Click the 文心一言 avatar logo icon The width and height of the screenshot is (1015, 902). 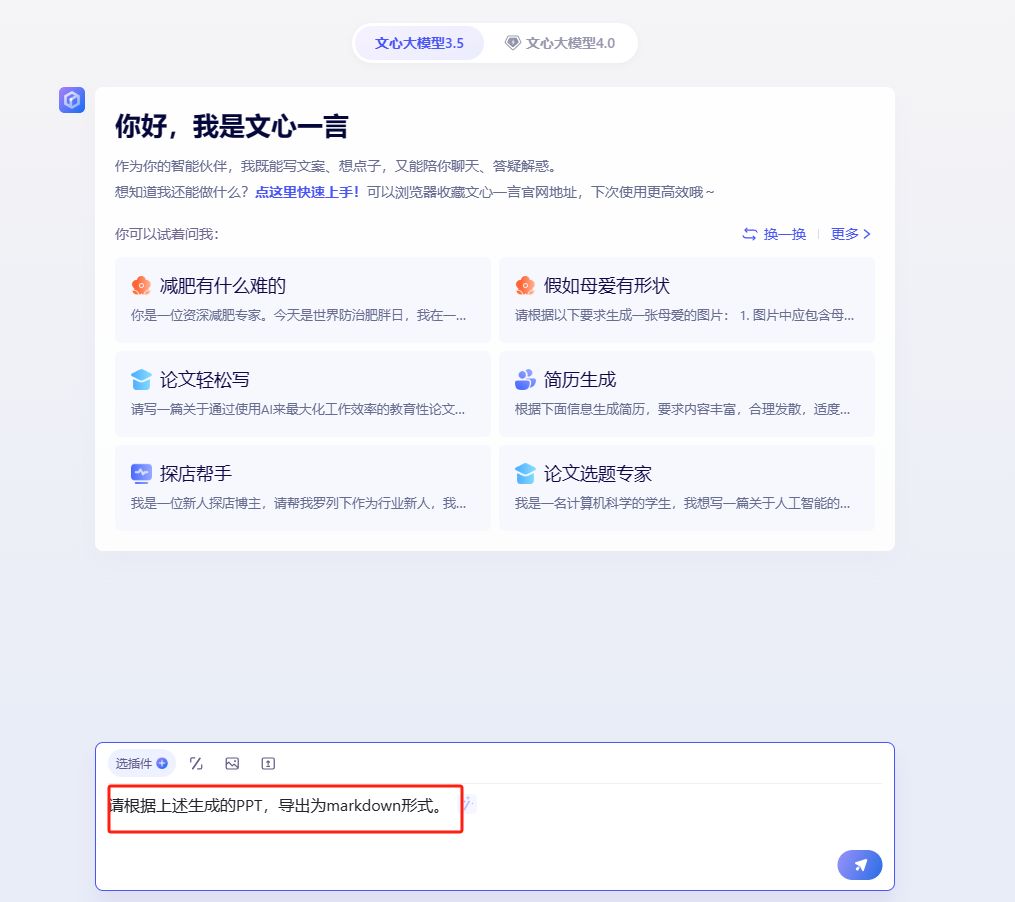[72, 100]
